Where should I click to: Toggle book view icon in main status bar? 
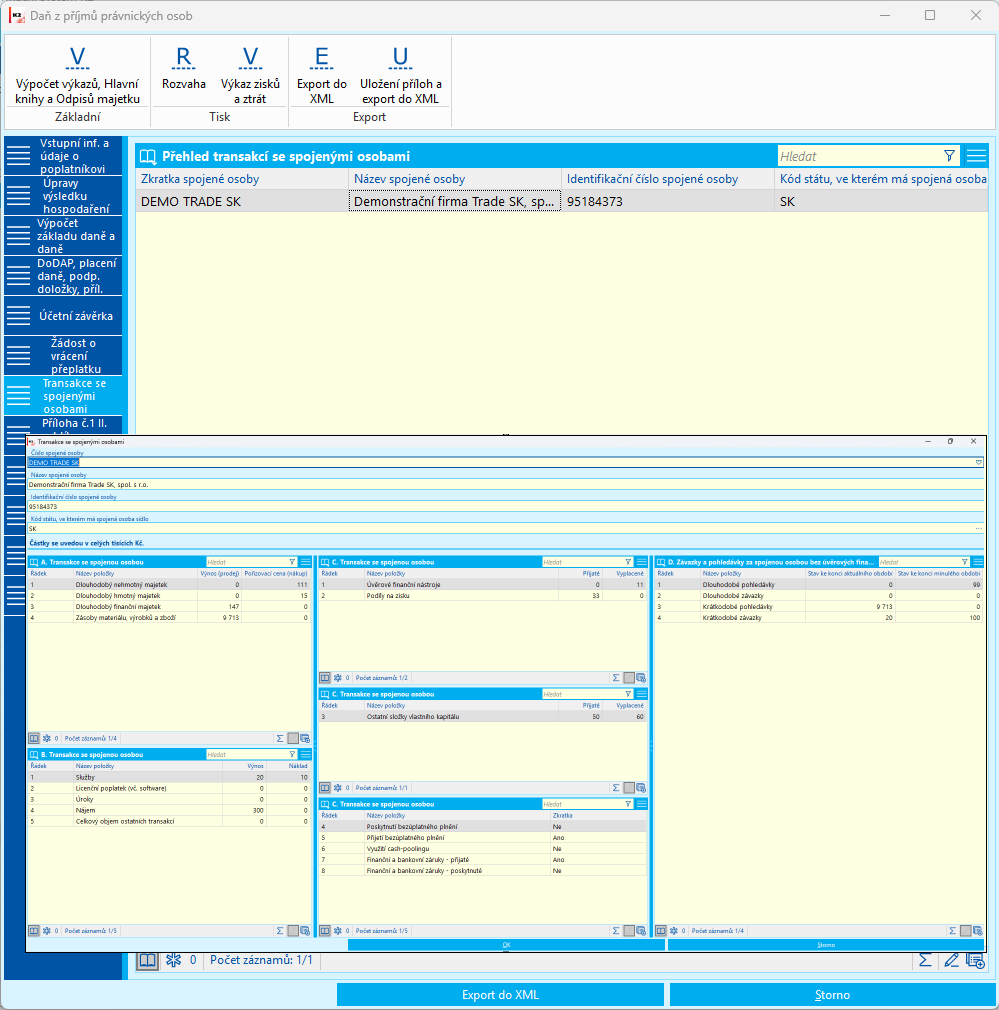pos(147,960)
